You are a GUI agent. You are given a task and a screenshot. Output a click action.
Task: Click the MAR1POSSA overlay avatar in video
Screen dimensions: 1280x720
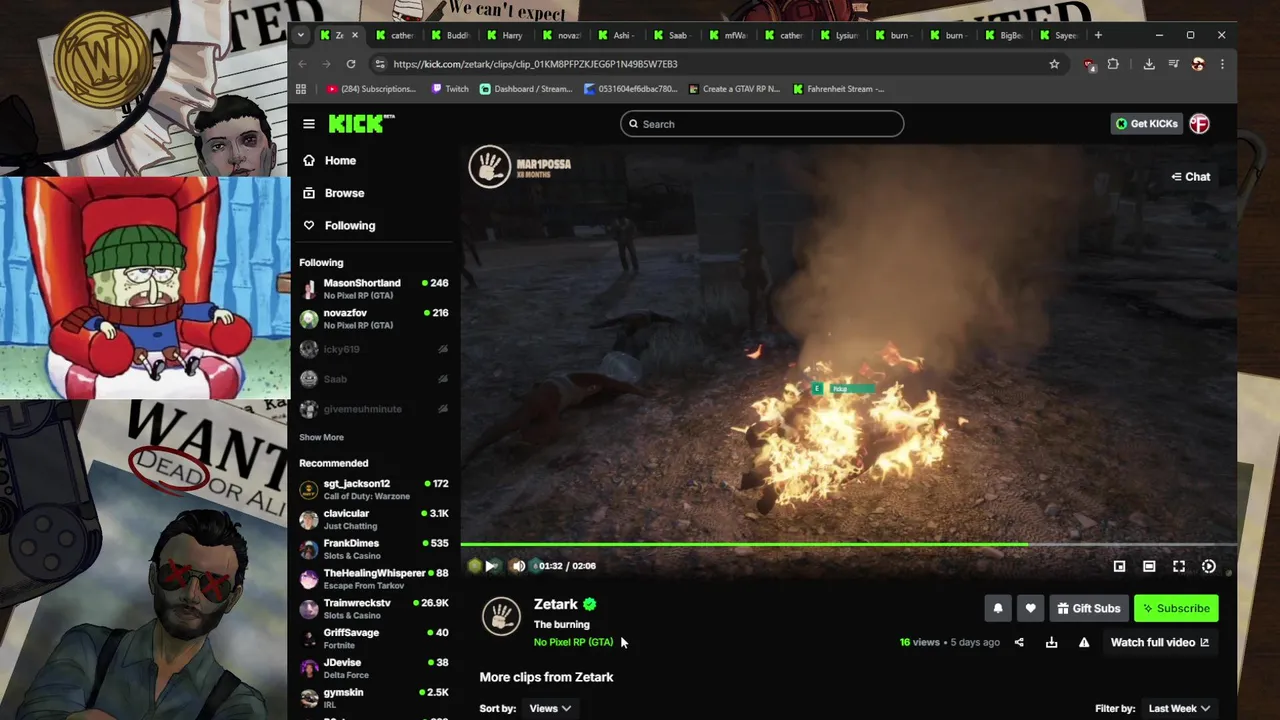click(490, 167)
